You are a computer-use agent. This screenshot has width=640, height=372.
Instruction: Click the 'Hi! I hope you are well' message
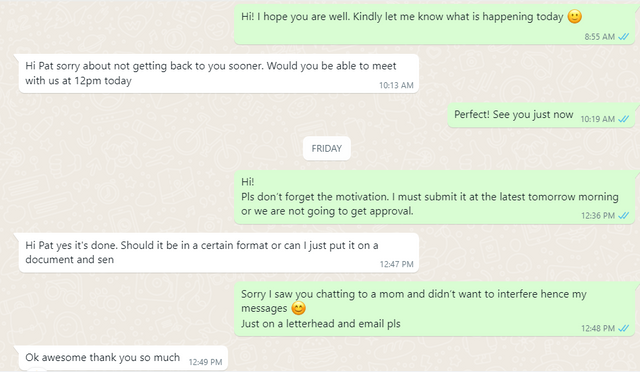[x=434, y=22]
